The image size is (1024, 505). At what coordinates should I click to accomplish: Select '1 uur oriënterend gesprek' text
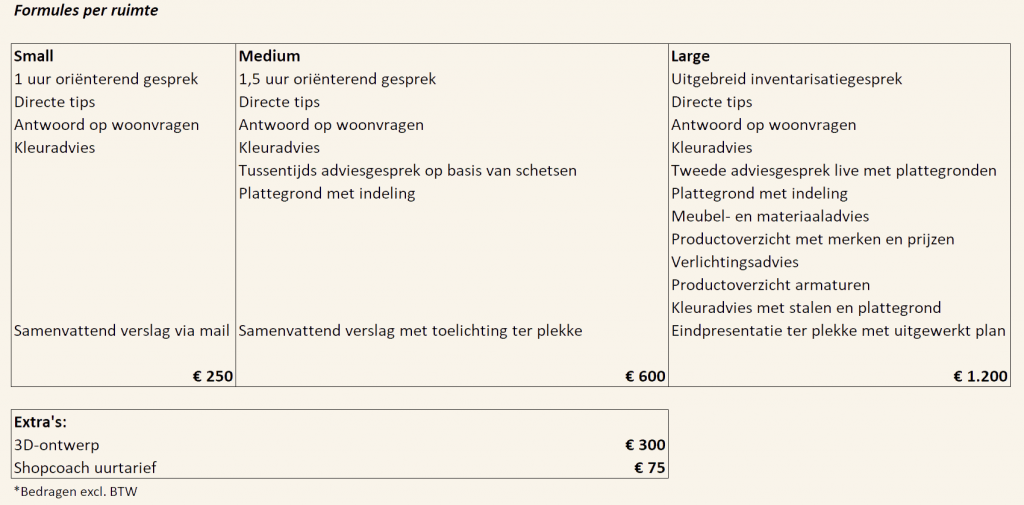pyautogui.click(x=106, y=79)
